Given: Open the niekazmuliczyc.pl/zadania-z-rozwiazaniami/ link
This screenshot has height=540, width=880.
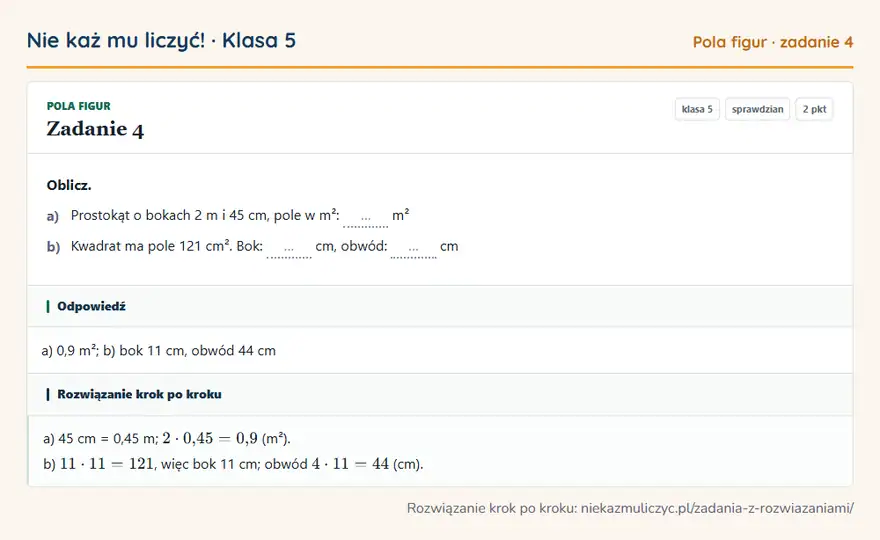Looking at the screenshot, I should click(717, 509).
